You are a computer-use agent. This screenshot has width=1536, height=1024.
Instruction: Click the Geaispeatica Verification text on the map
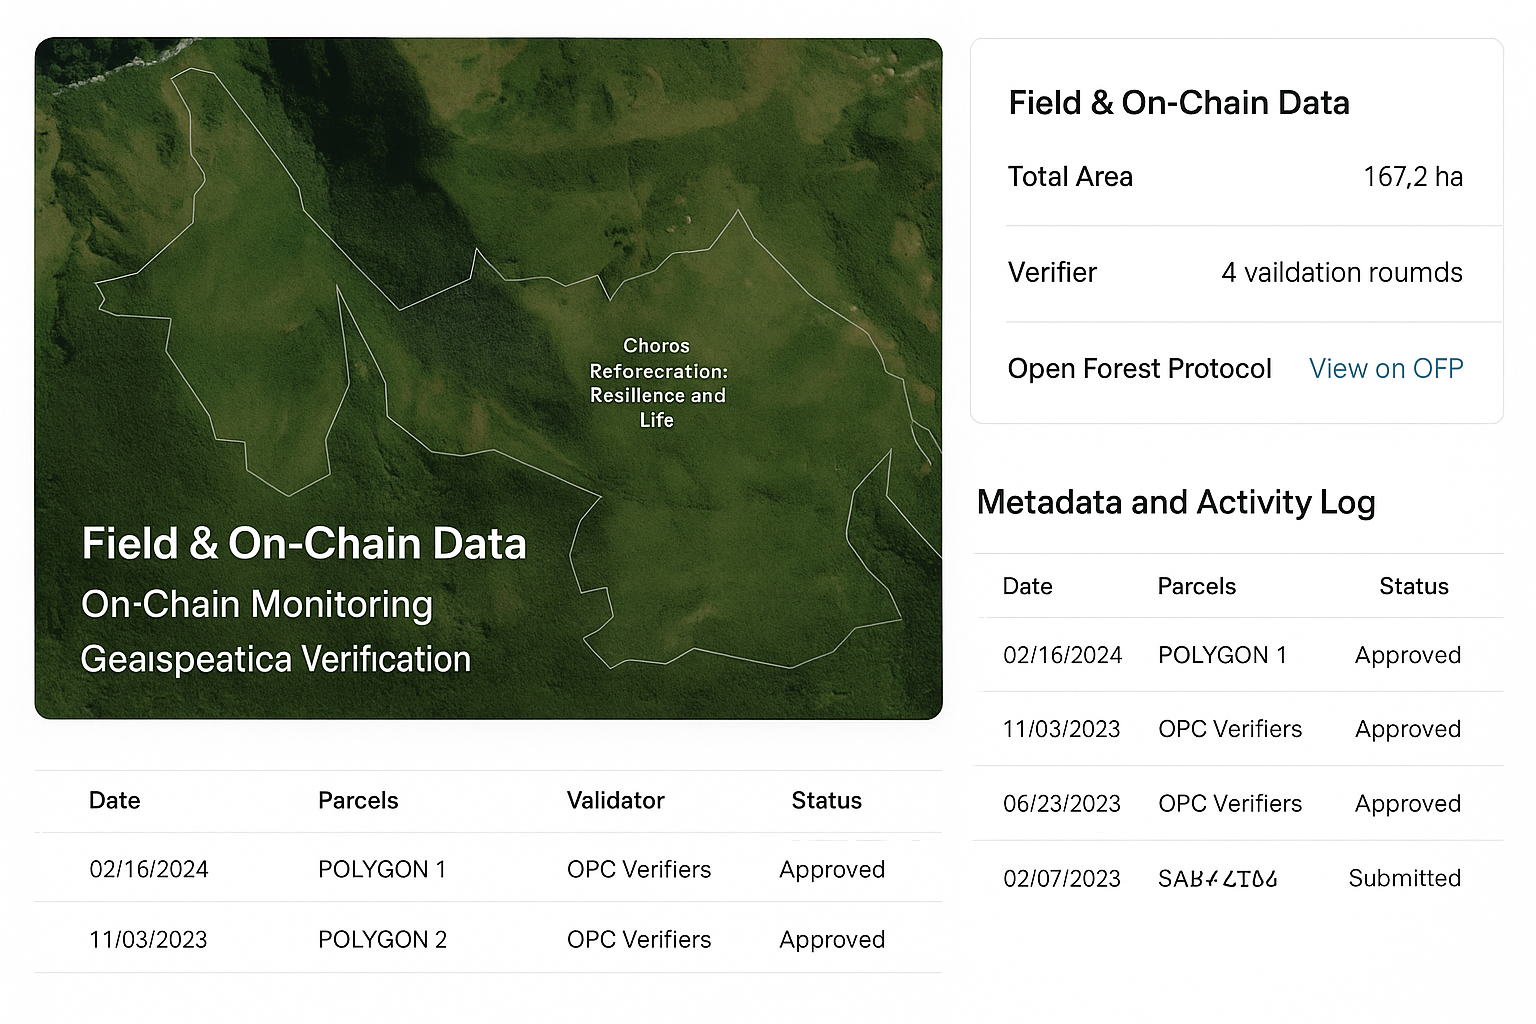(275, 659)
